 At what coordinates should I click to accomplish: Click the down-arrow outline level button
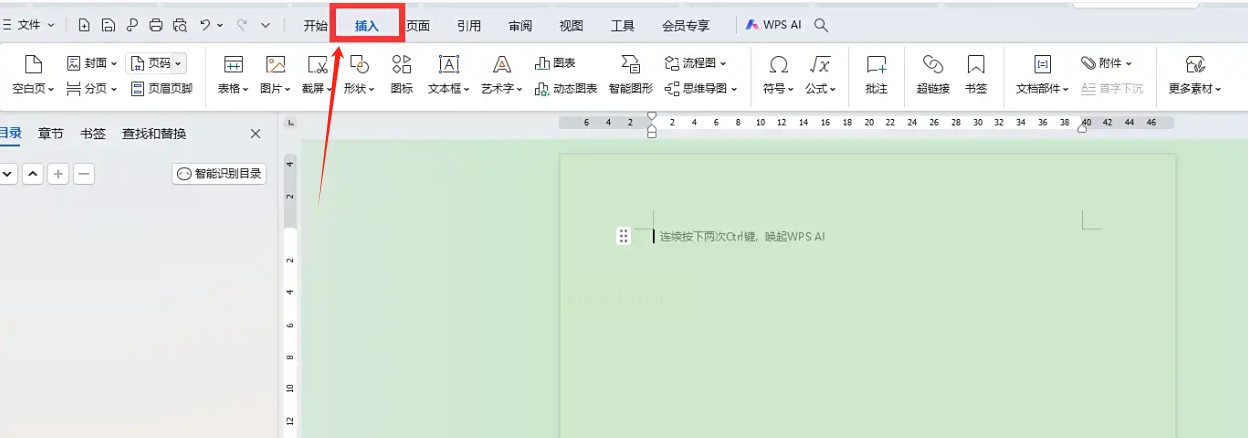pos(8,174)
